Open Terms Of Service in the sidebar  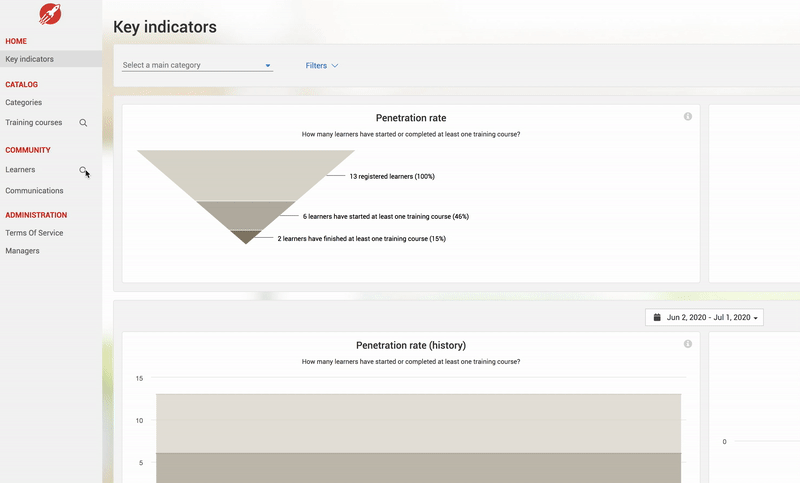34,233
